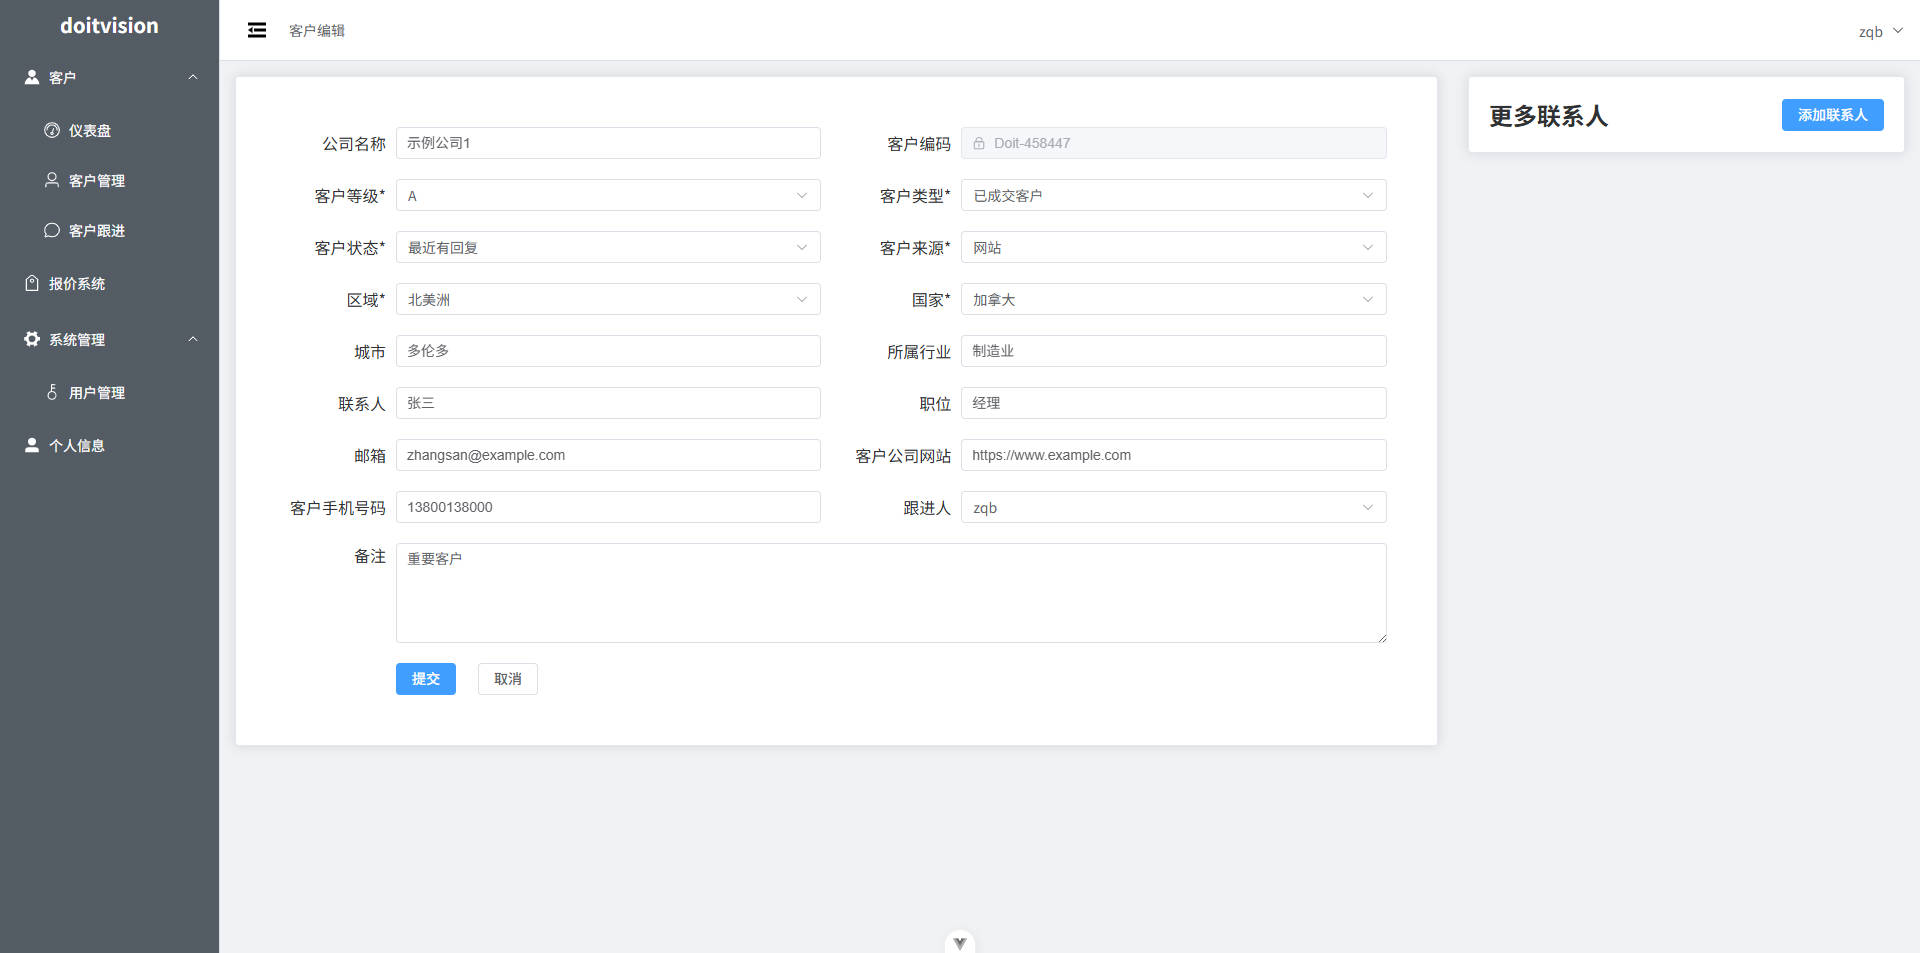The image size is (1920, 953).
Task: Focus the 城市 input with 多伦多
Action: (x=608, y=351)
